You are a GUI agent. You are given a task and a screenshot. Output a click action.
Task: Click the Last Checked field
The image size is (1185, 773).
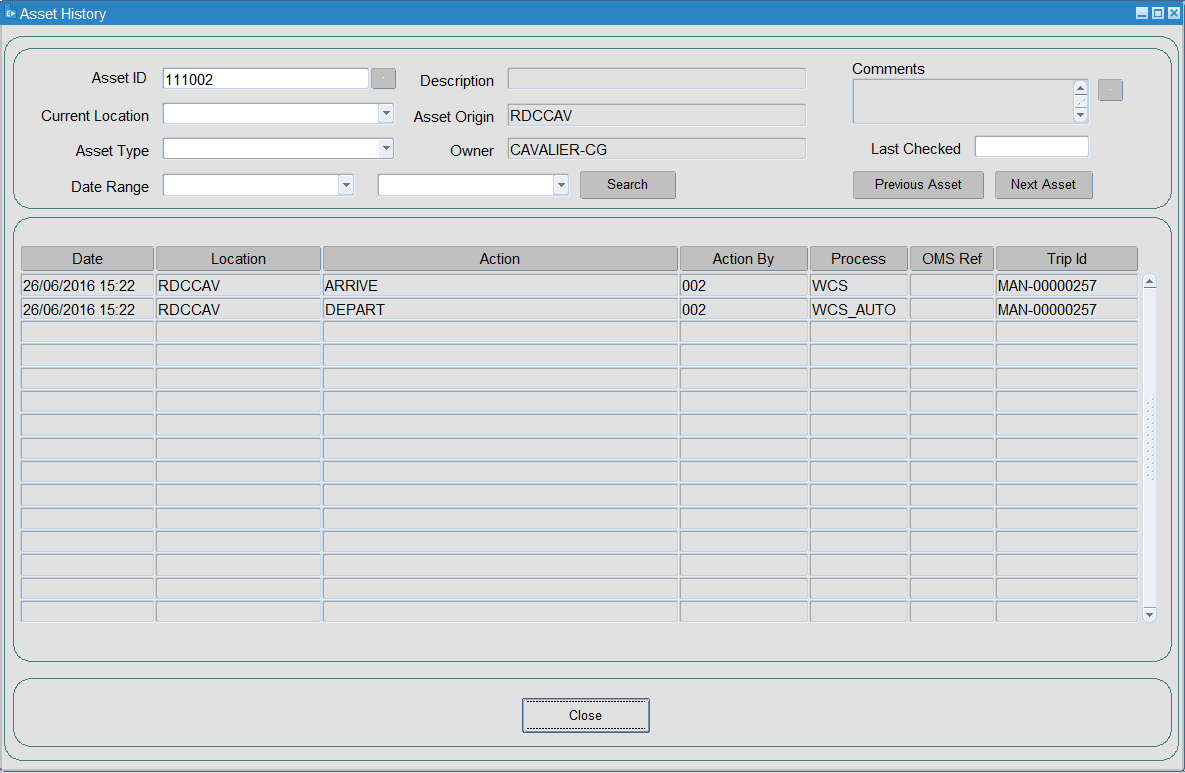[1032, 147]
